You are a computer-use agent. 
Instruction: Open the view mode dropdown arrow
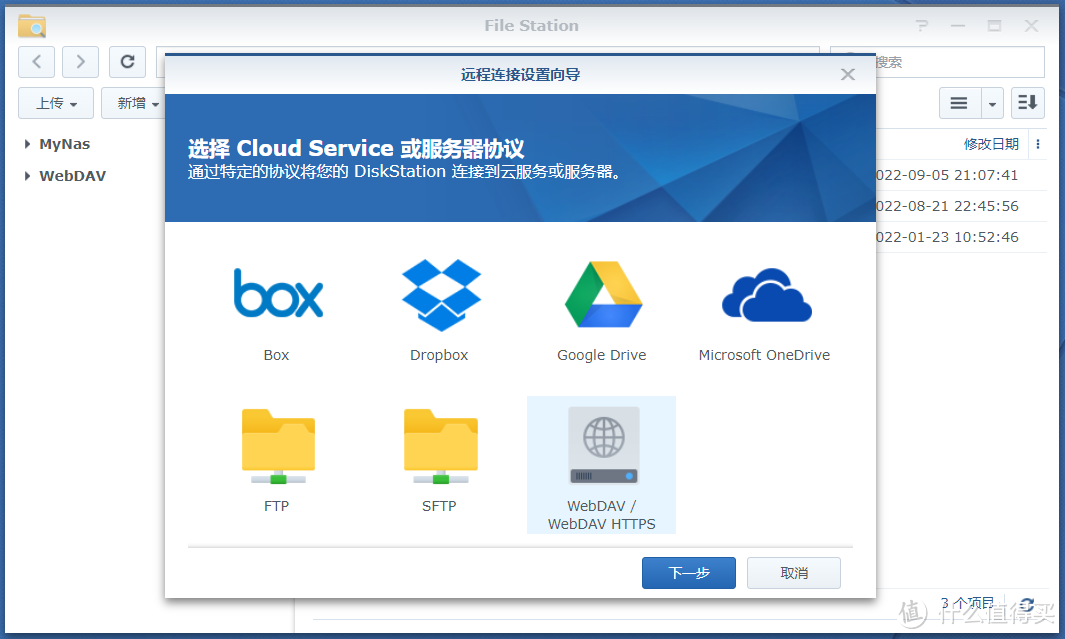pos(992,103)
